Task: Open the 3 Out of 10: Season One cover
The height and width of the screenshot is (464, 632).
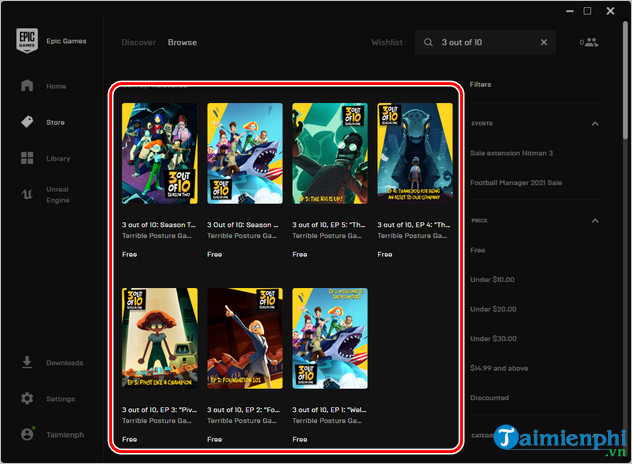Action: click(245, 153)
